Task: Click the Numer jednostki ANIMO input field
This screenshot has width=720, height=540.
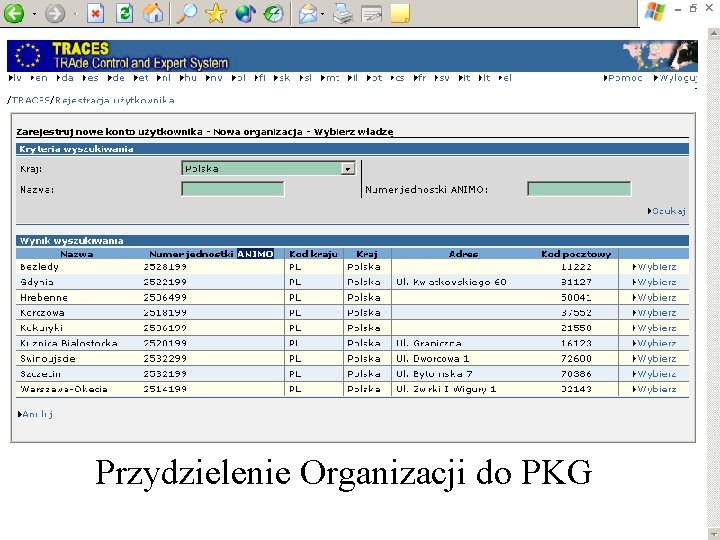Action: coord(579,189)
